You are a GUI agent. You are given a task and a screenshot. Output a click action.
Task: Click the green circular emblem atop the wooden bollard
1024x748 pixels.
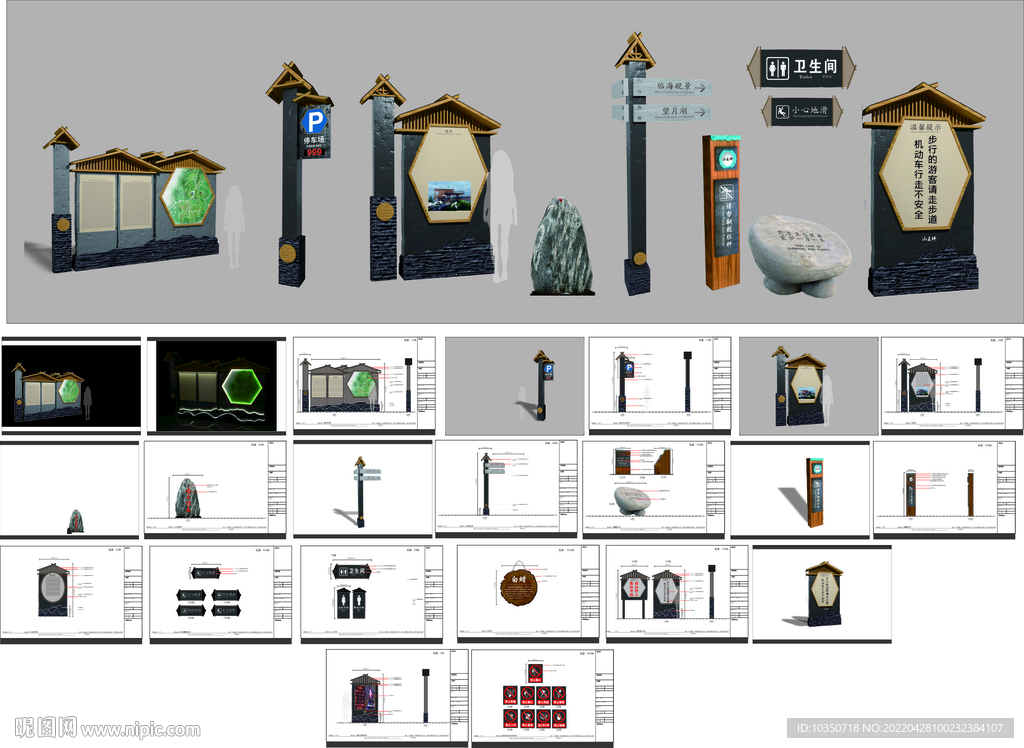pyautogui.click(x=726, y=158)
